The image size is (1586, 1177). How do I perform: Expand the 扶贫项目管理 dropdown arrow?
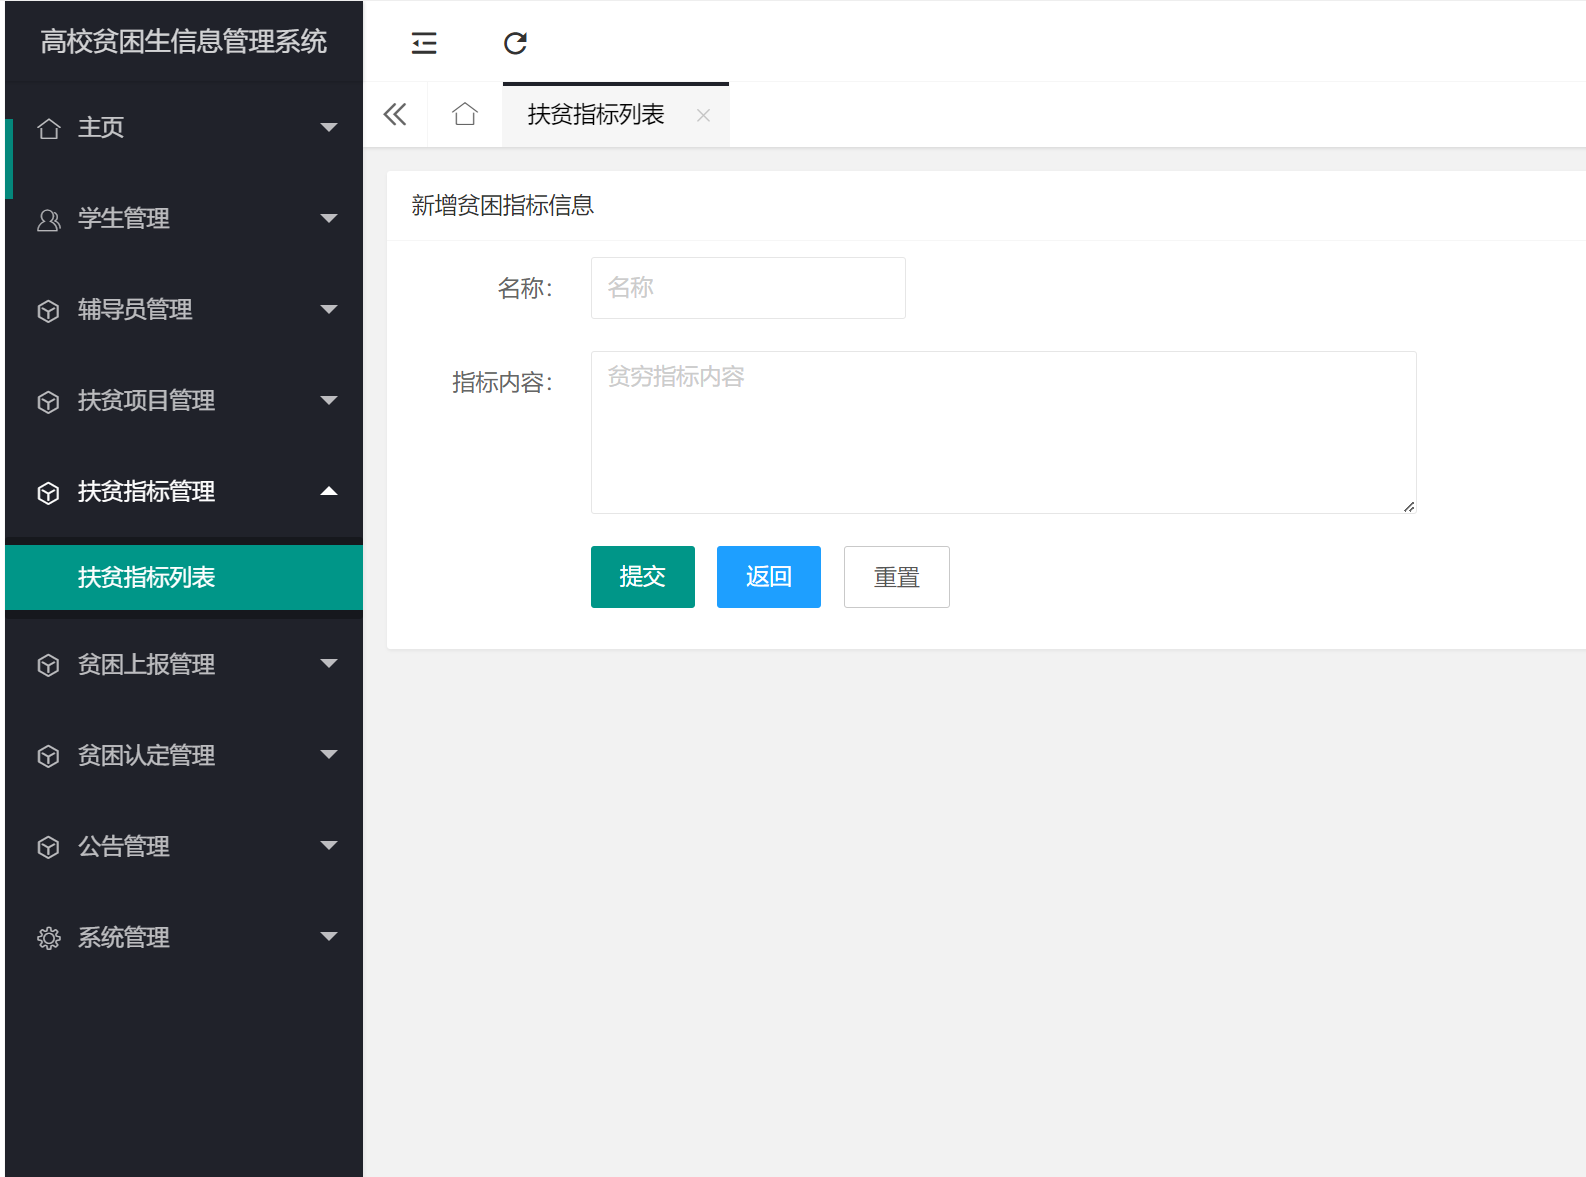[x=329, y=400]
